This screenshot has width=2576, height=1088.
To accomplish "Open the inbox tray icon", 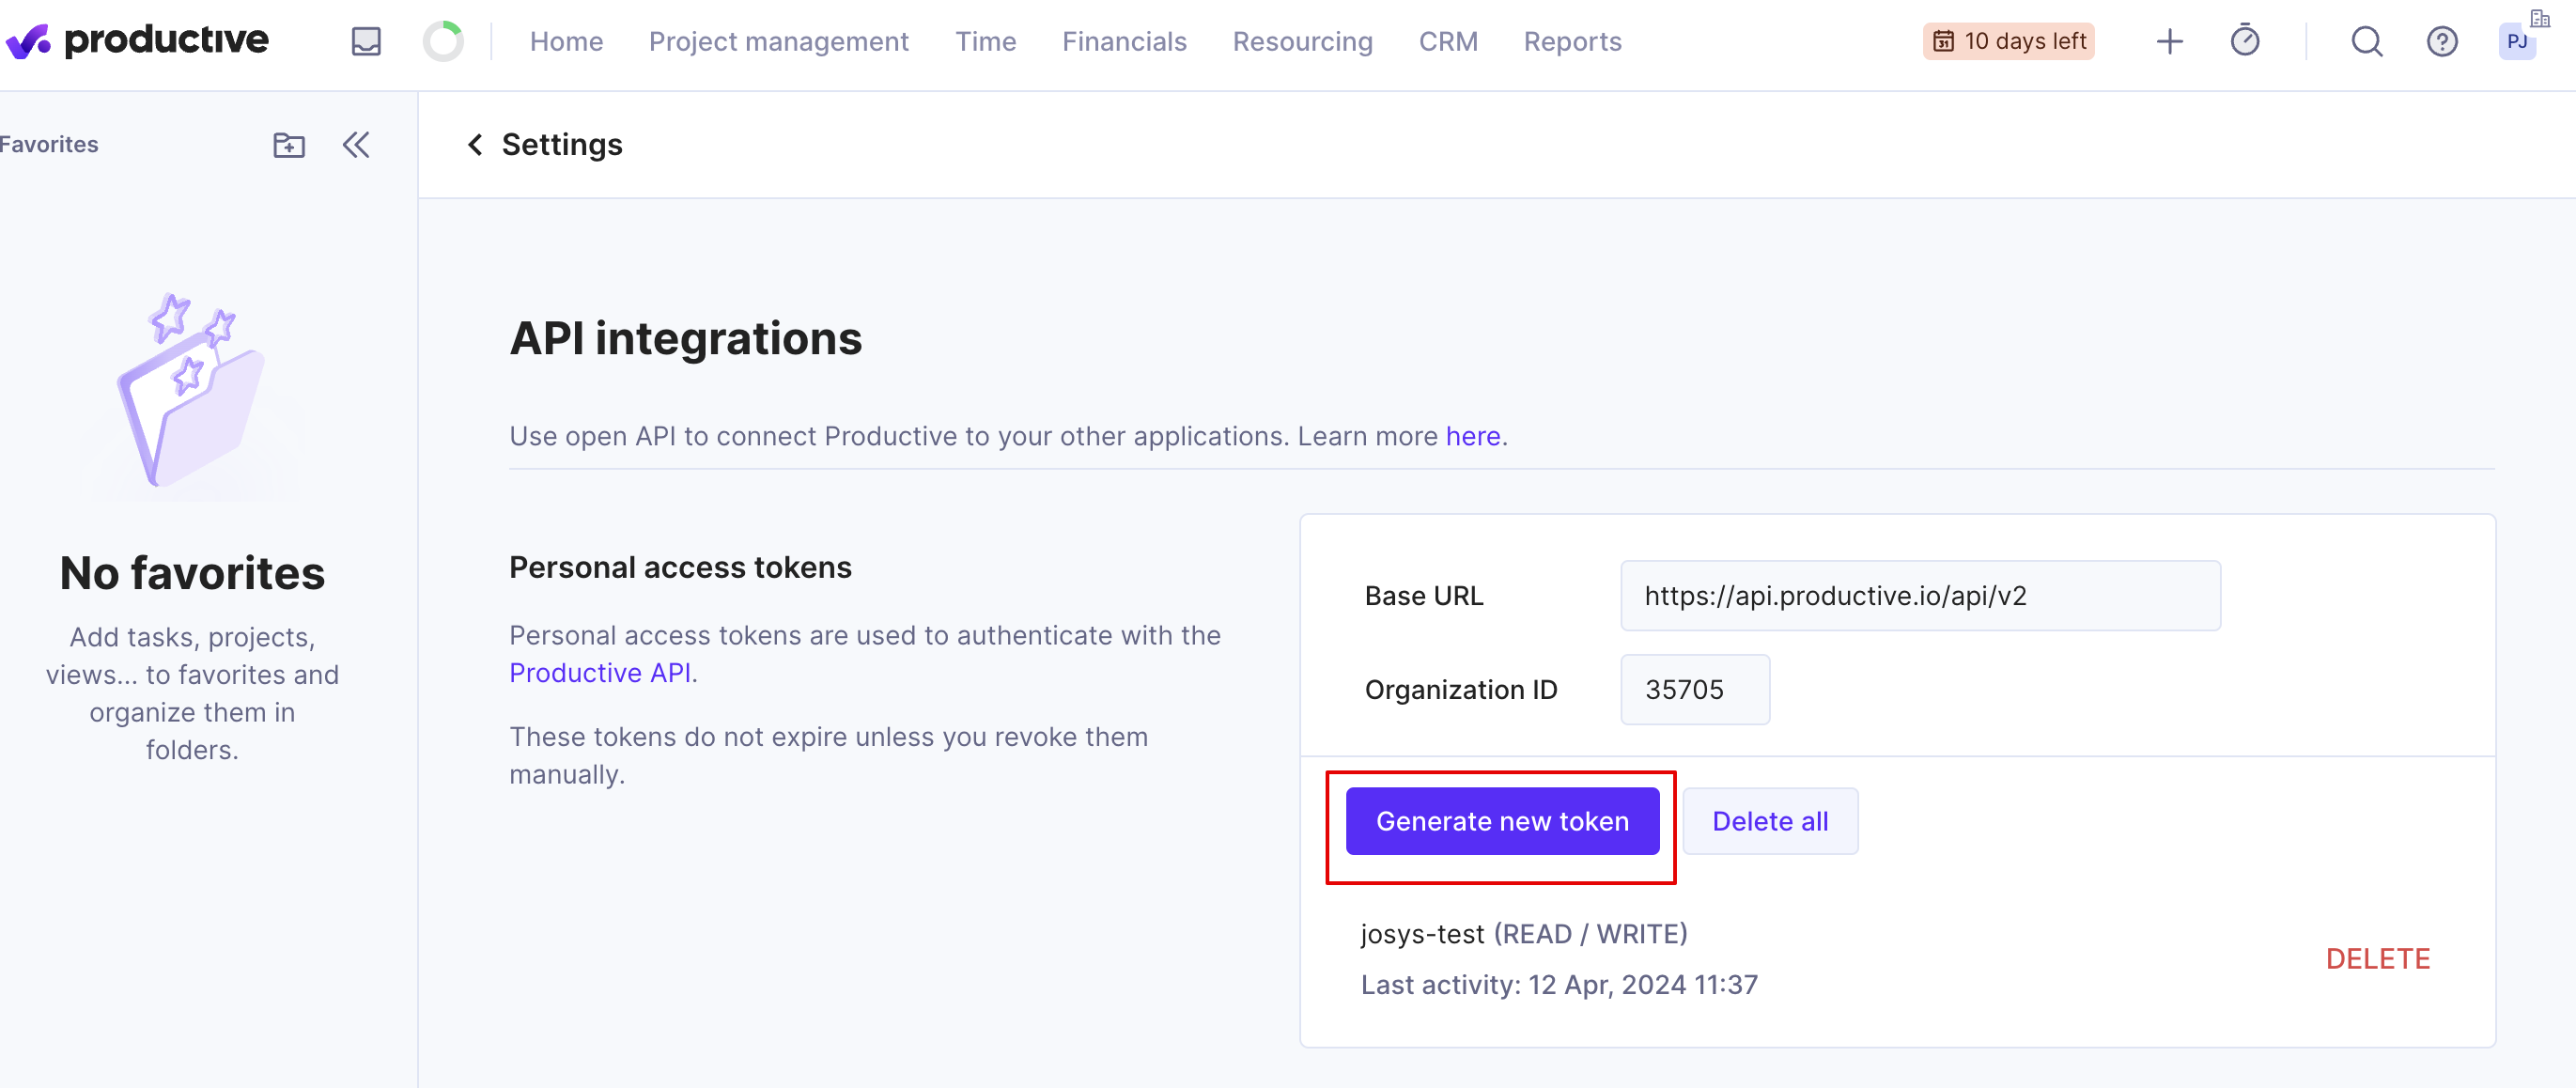I will pyautogui.click(x=366, y=41).
